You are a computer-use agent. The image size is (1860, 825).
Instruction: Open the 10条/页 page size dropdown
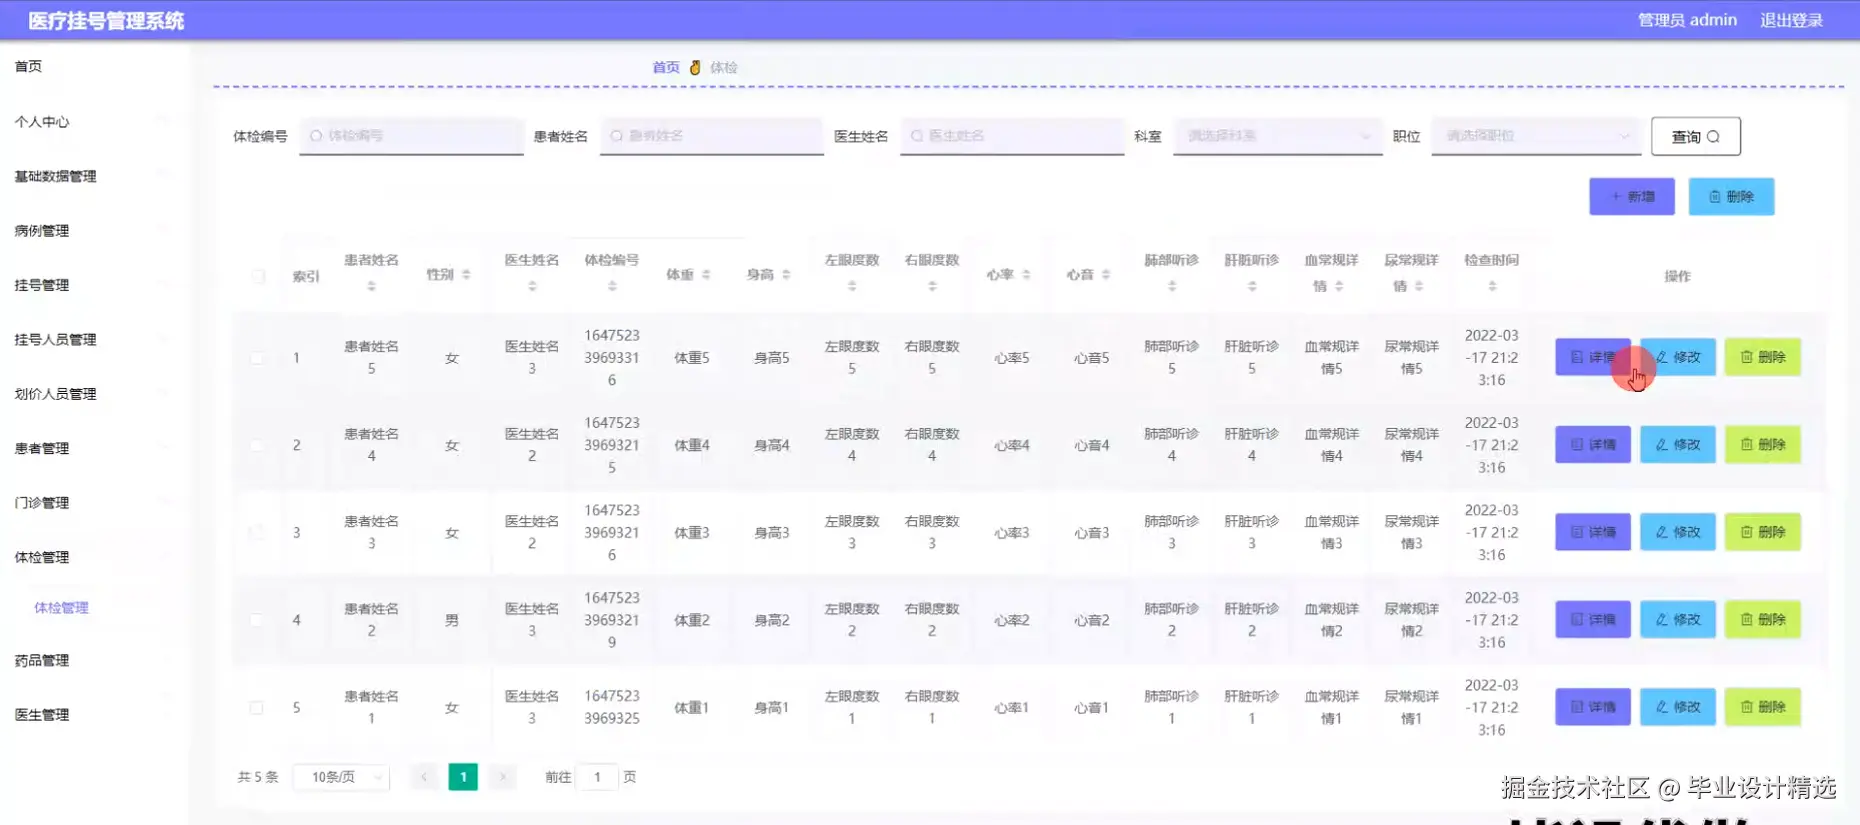tap(341, 777)
